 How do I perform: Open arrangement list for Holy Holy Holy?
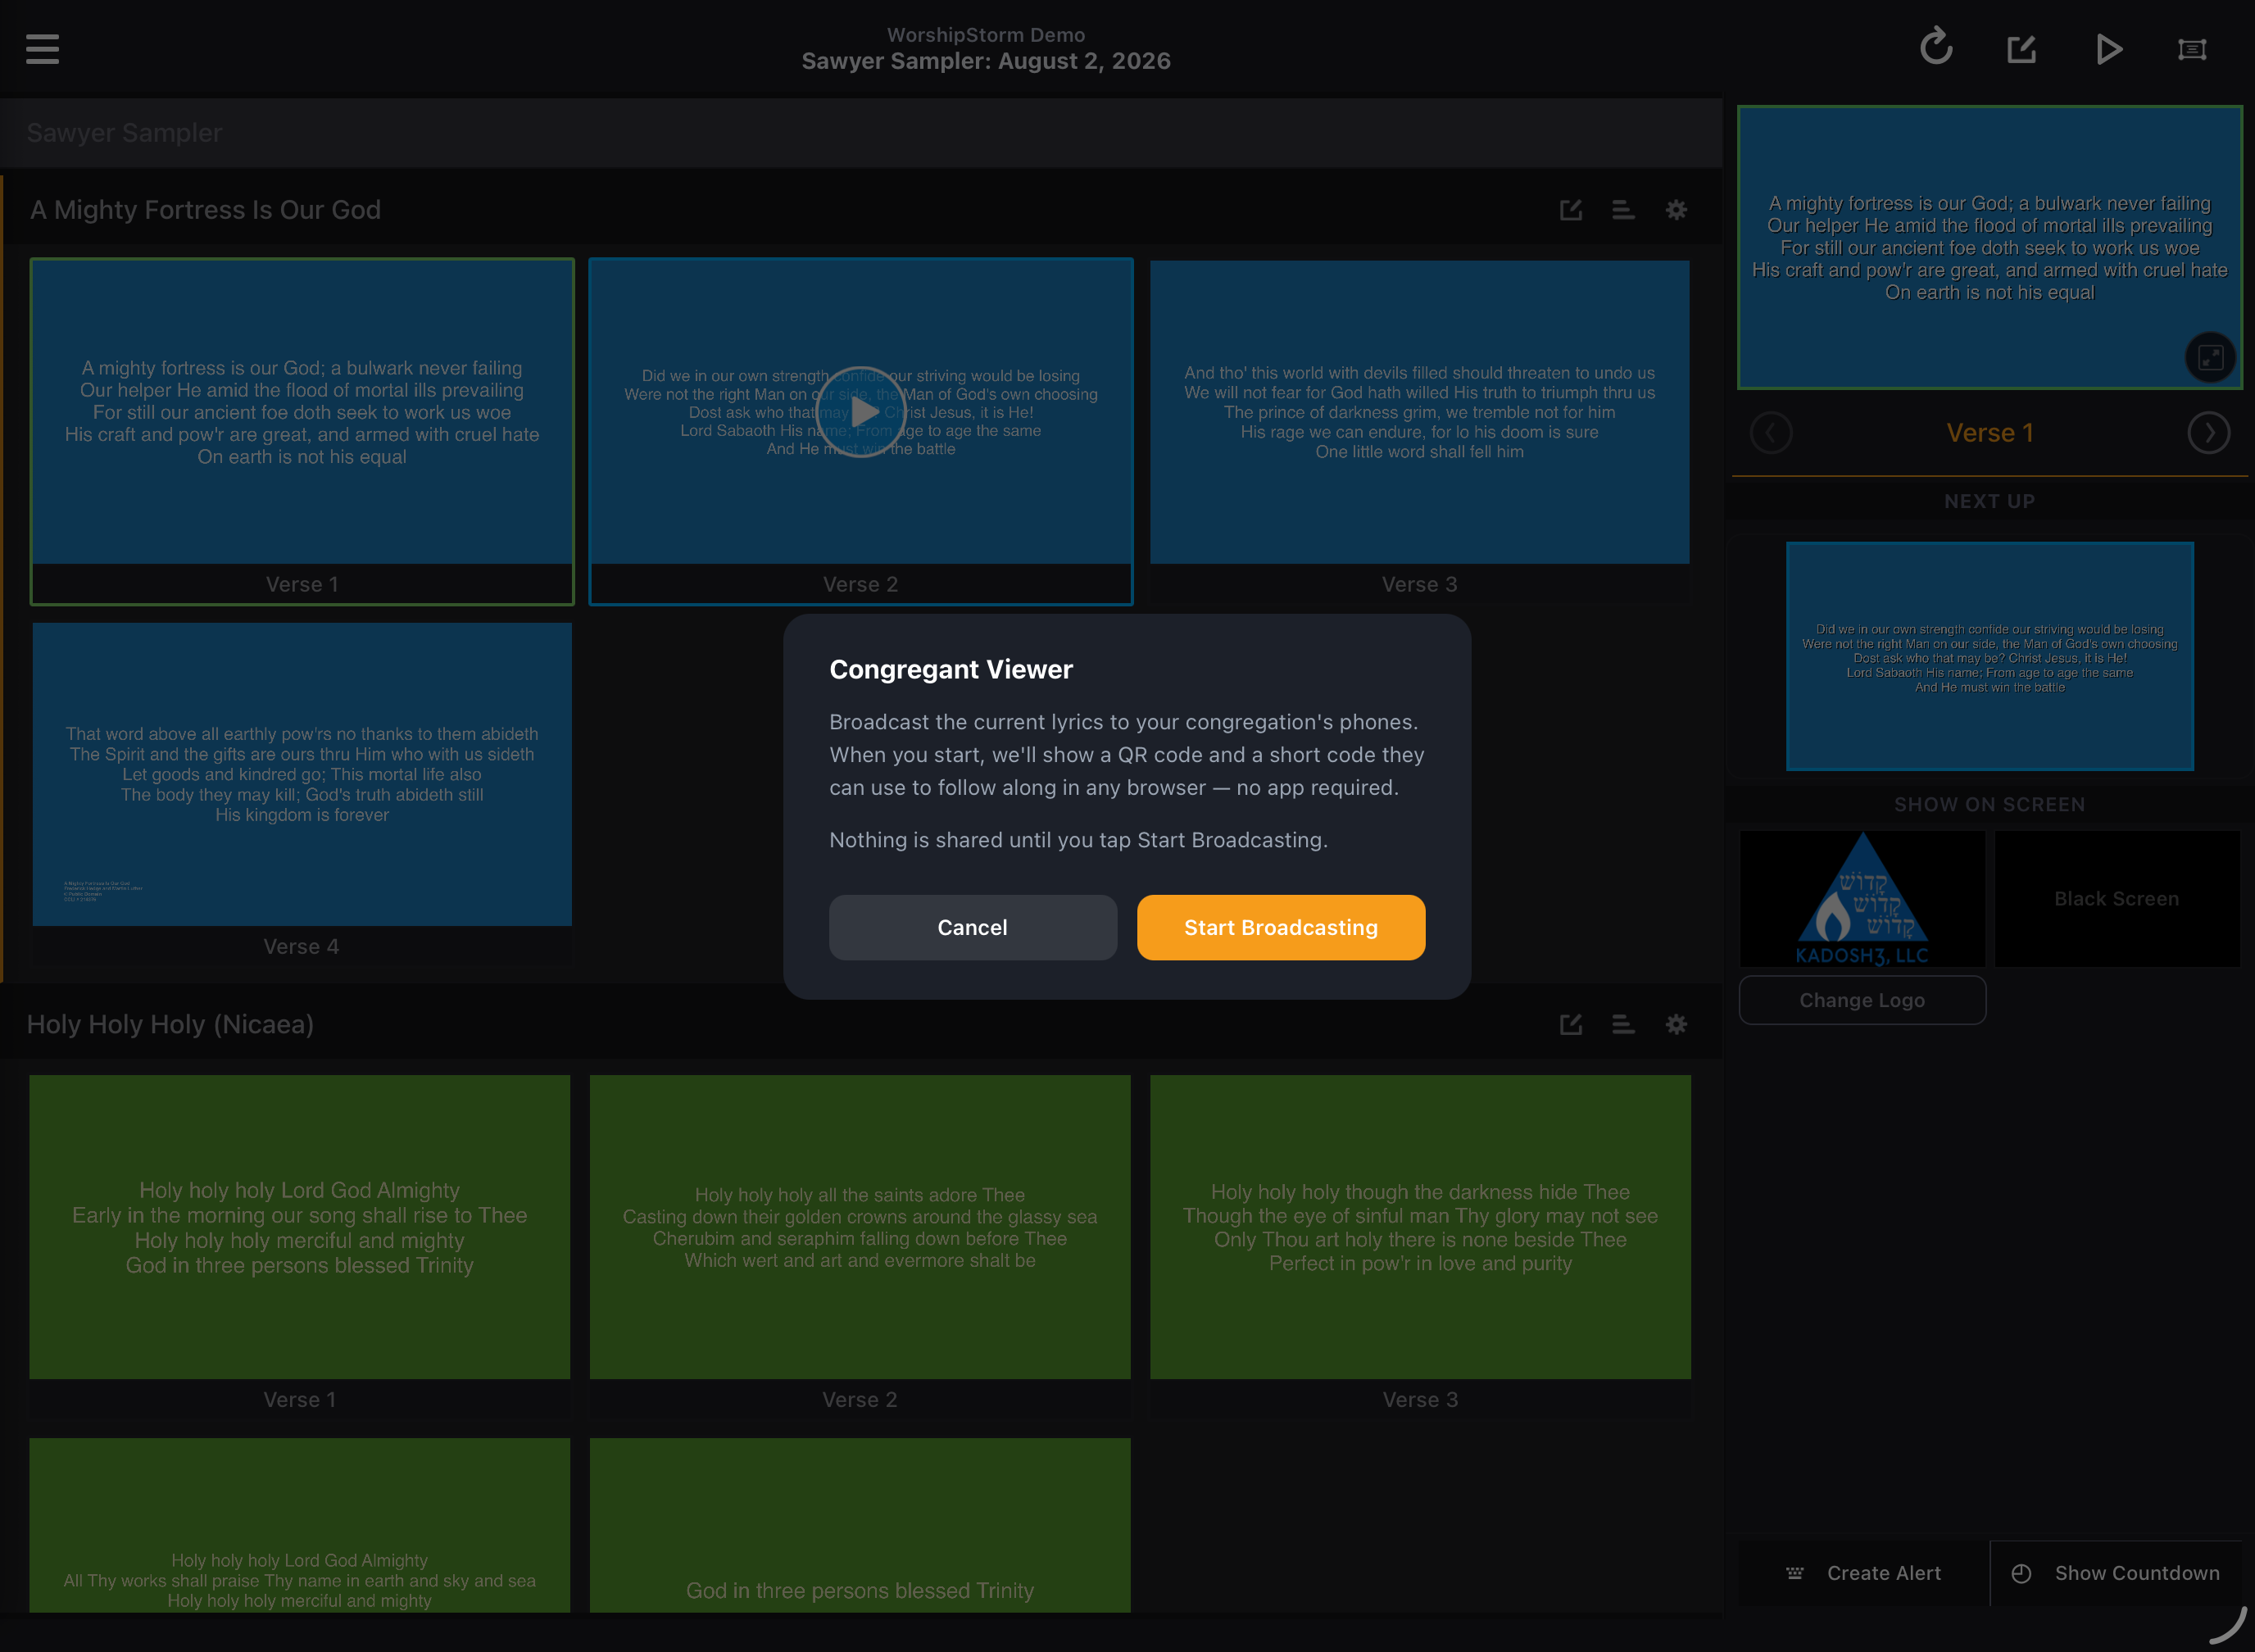point(1623,1024)
